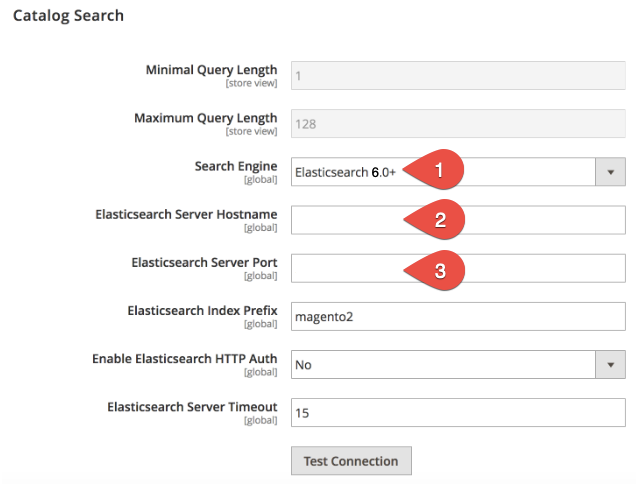The width and height of the screenshot is (636, 494).
Task: Click red annotation marker number 1
Action: coord(438,171)
